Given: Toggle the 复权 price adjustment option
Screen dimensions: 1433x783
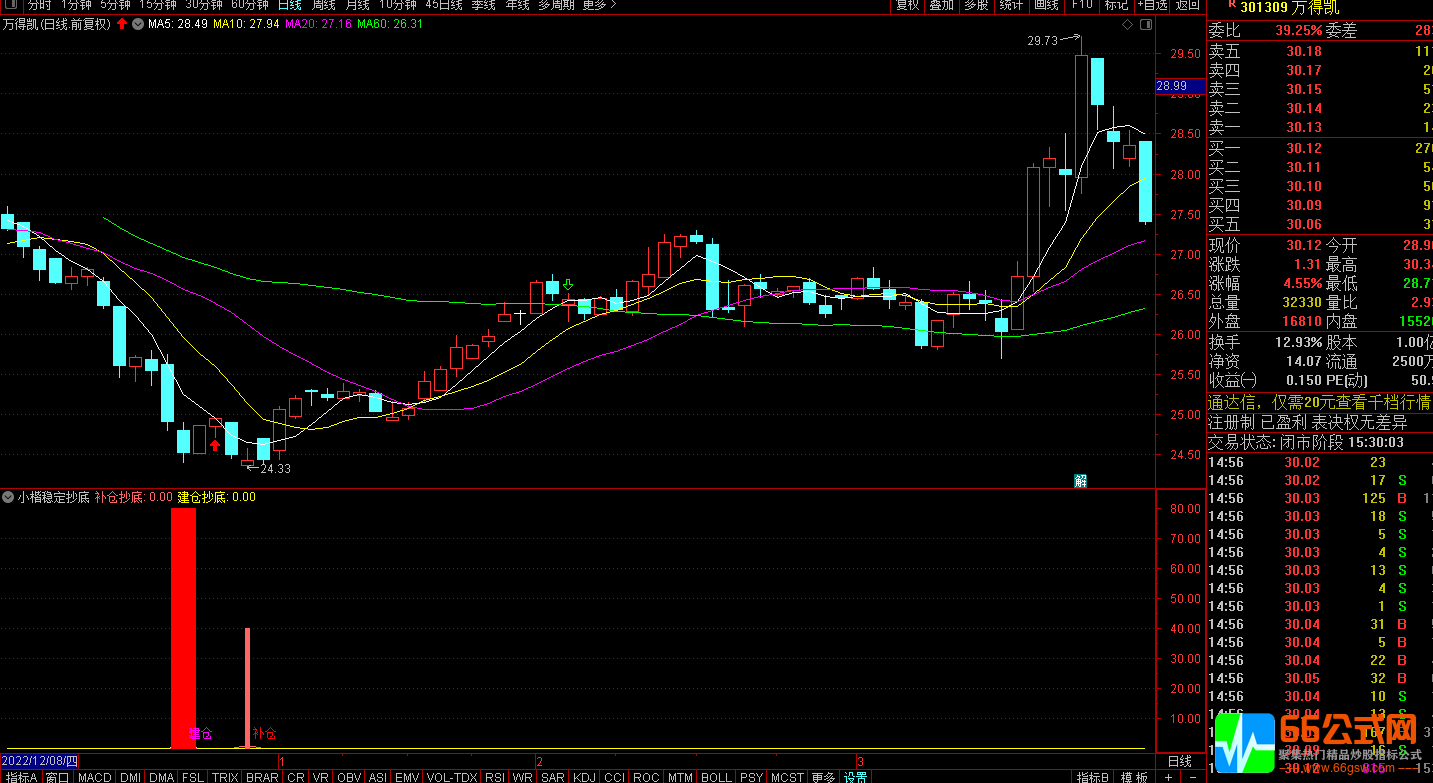Looking at the screenshot, I should 907,5.
